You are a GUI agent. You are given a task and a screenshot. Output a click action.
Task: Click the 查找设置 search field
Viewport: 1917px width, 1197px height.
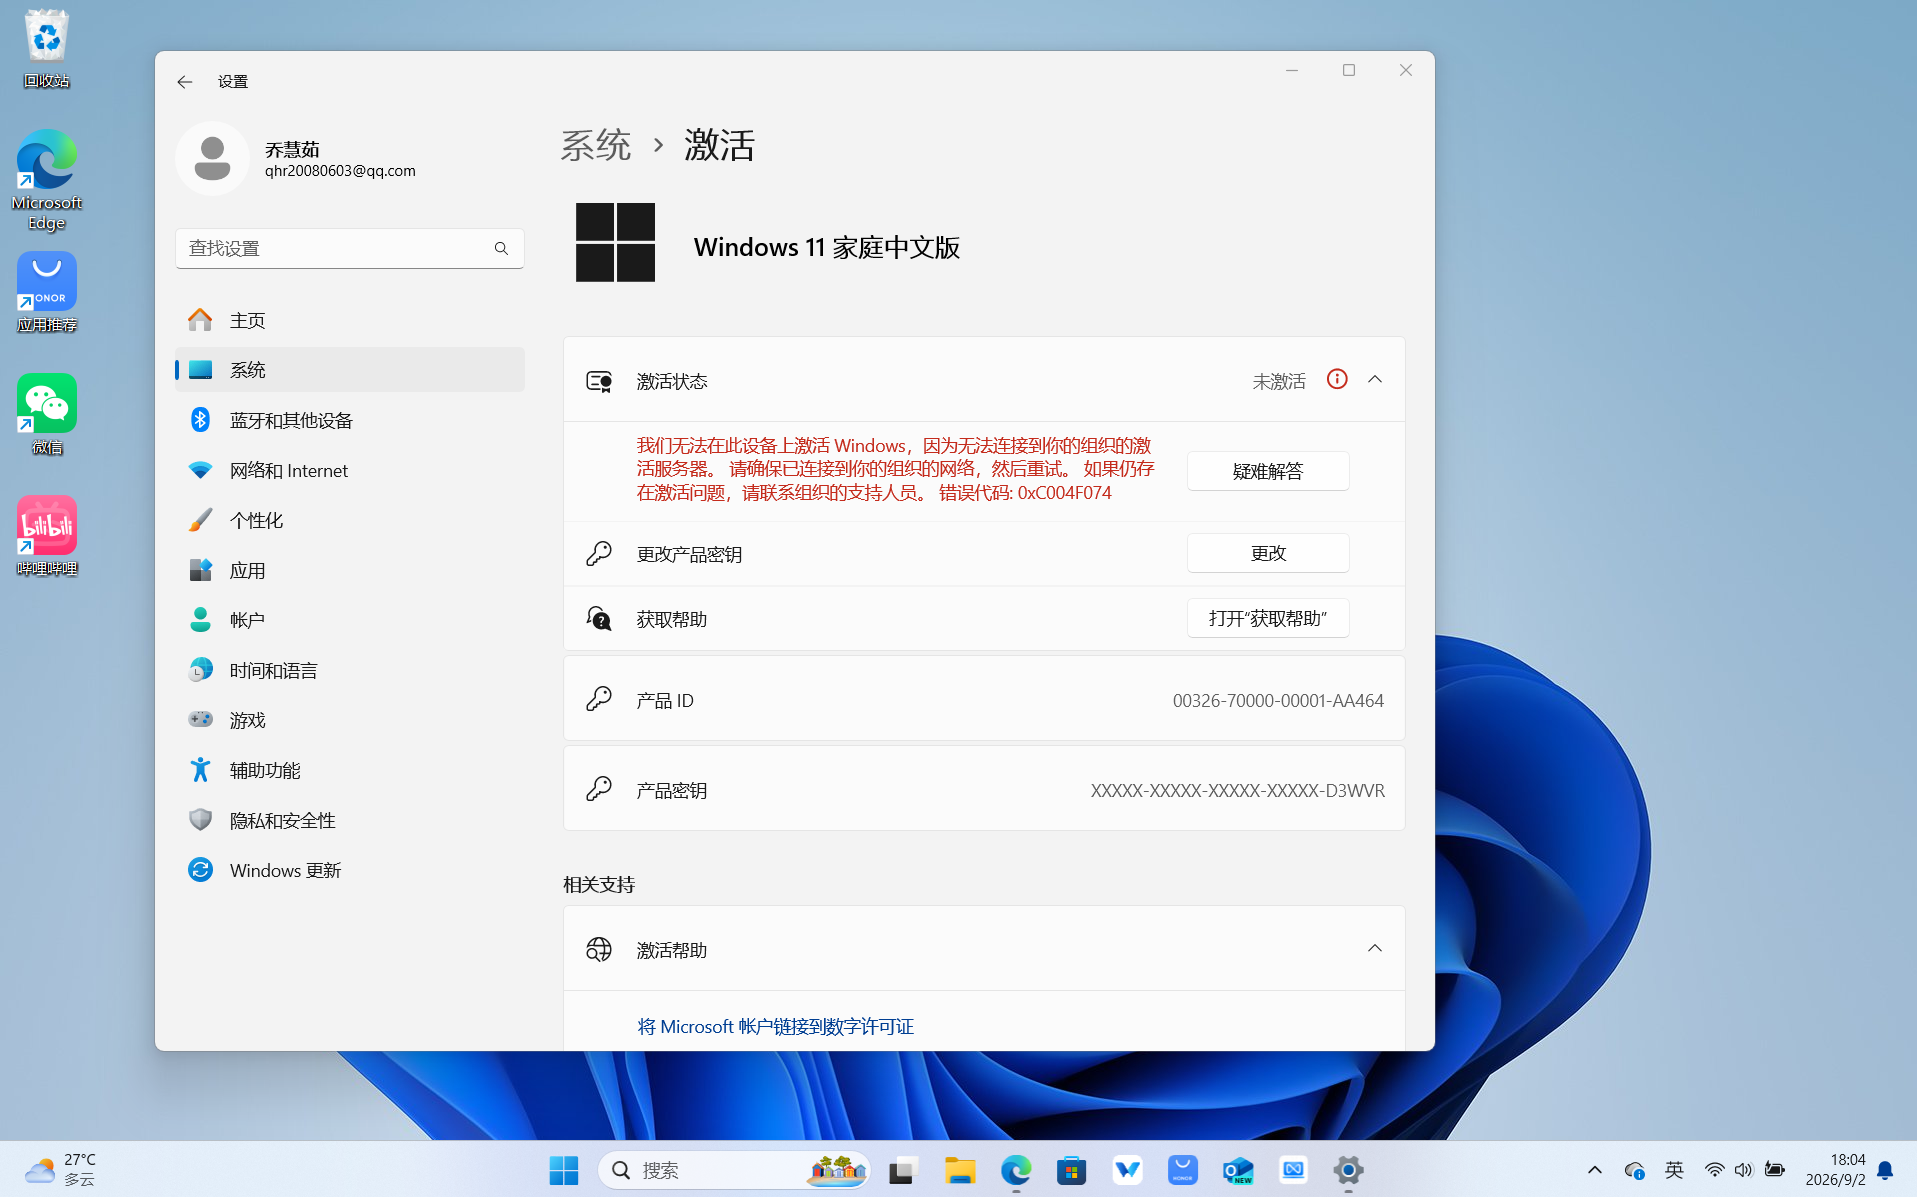point(349,248)
